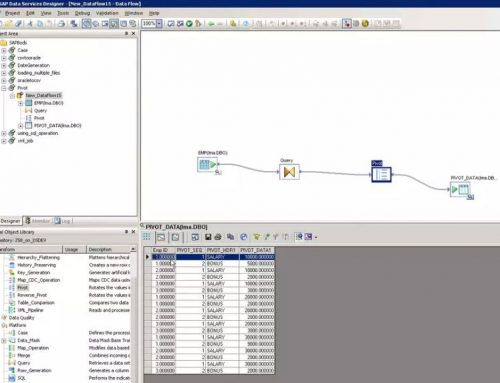Select the first SALARY row in data grid
Screen dimensions: 500x383
pyautogui.click(x=213, y=257)
